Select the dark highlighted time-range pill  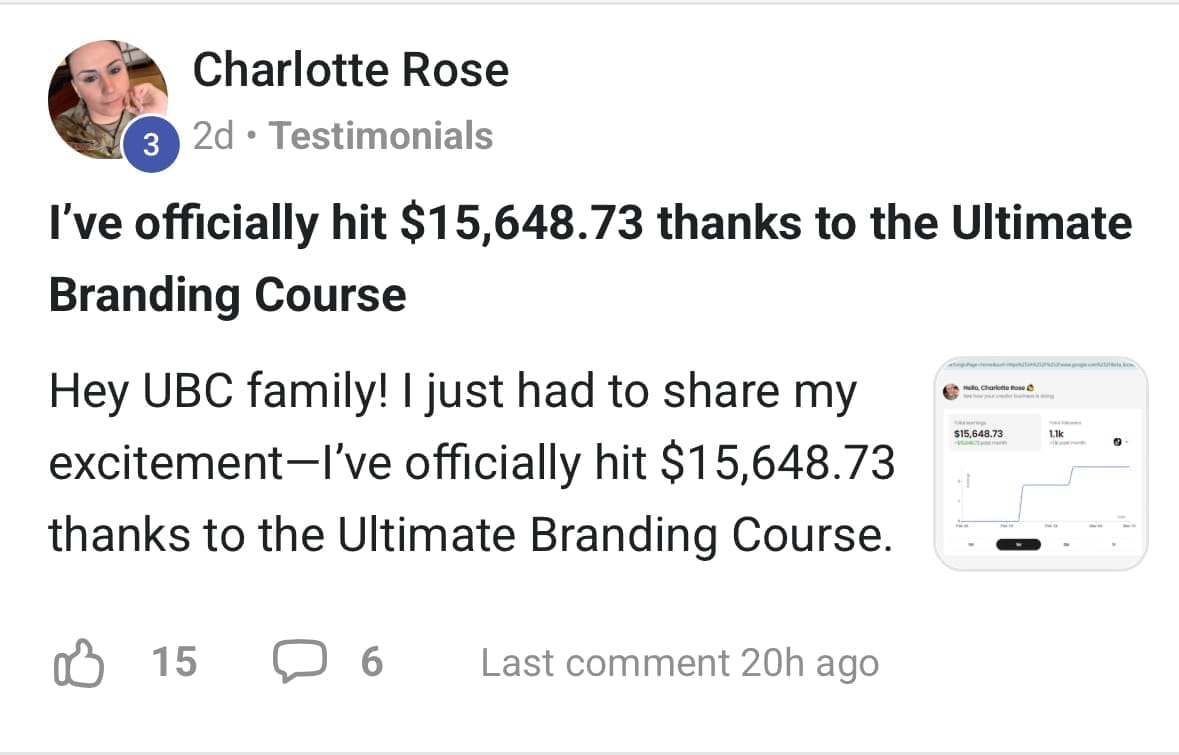(x=1018, y=544)
